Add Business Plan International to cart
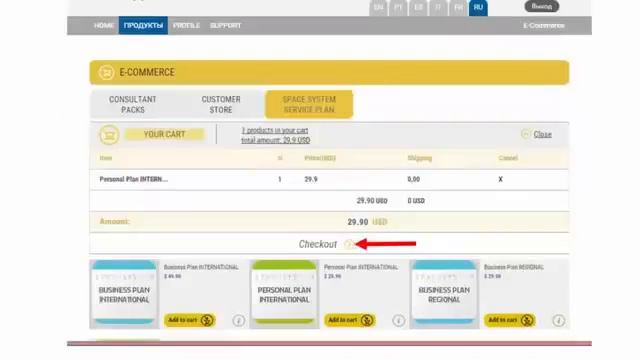The width and height of the screenshot is (640, 360). pyautogui.click(x=190, y=320)
